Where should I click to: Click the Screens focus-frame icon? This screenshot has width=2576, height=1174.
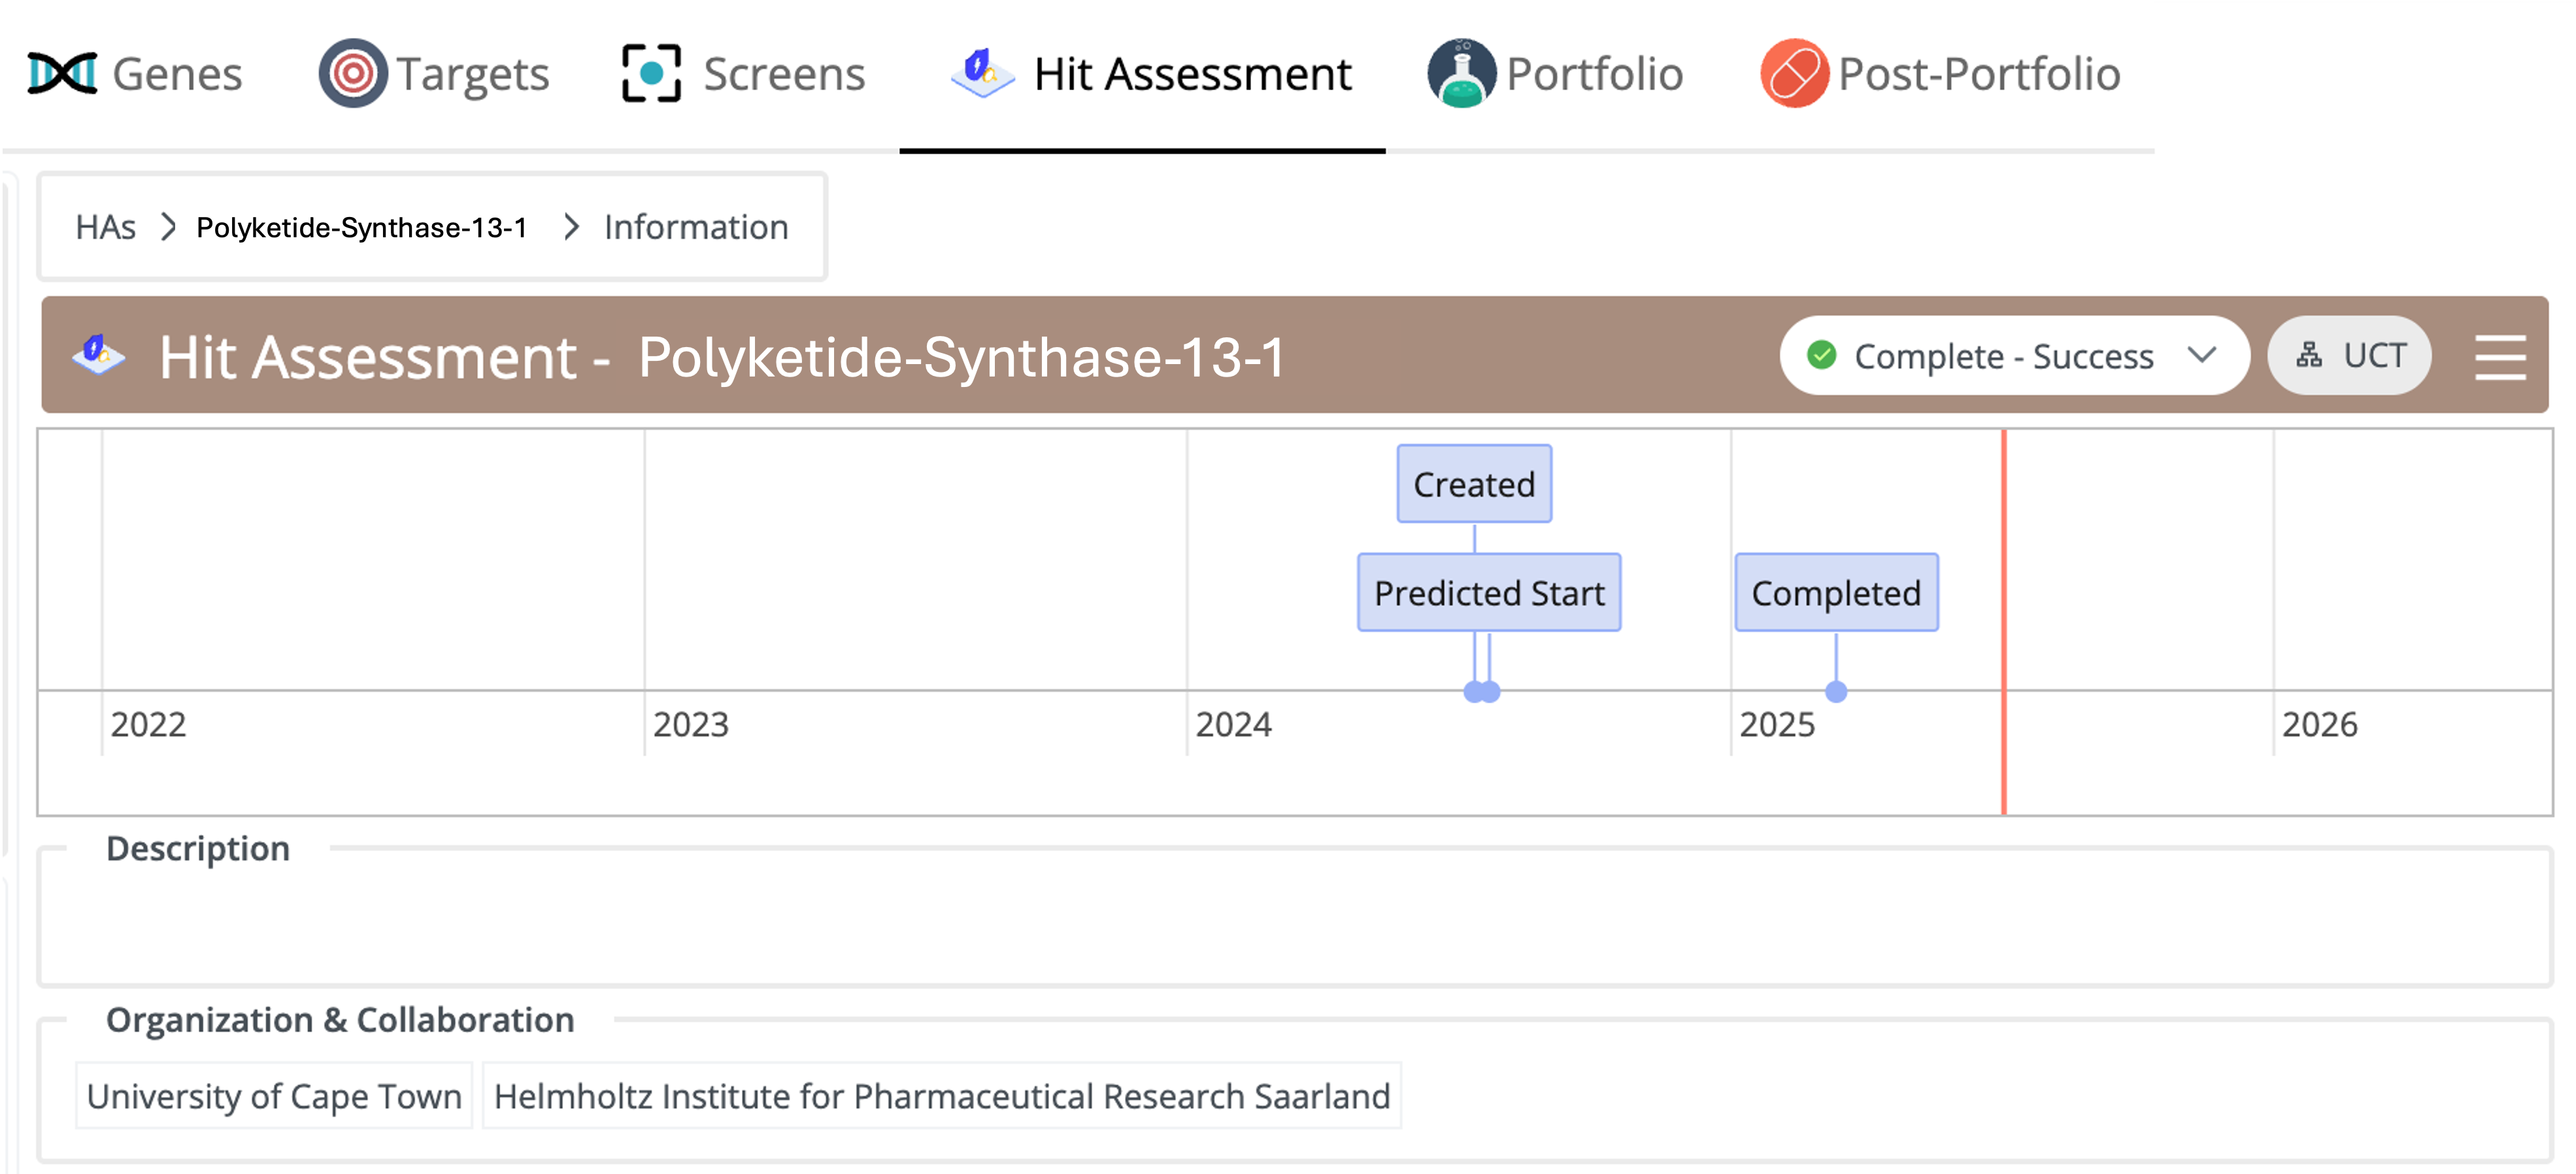[651, 73]
